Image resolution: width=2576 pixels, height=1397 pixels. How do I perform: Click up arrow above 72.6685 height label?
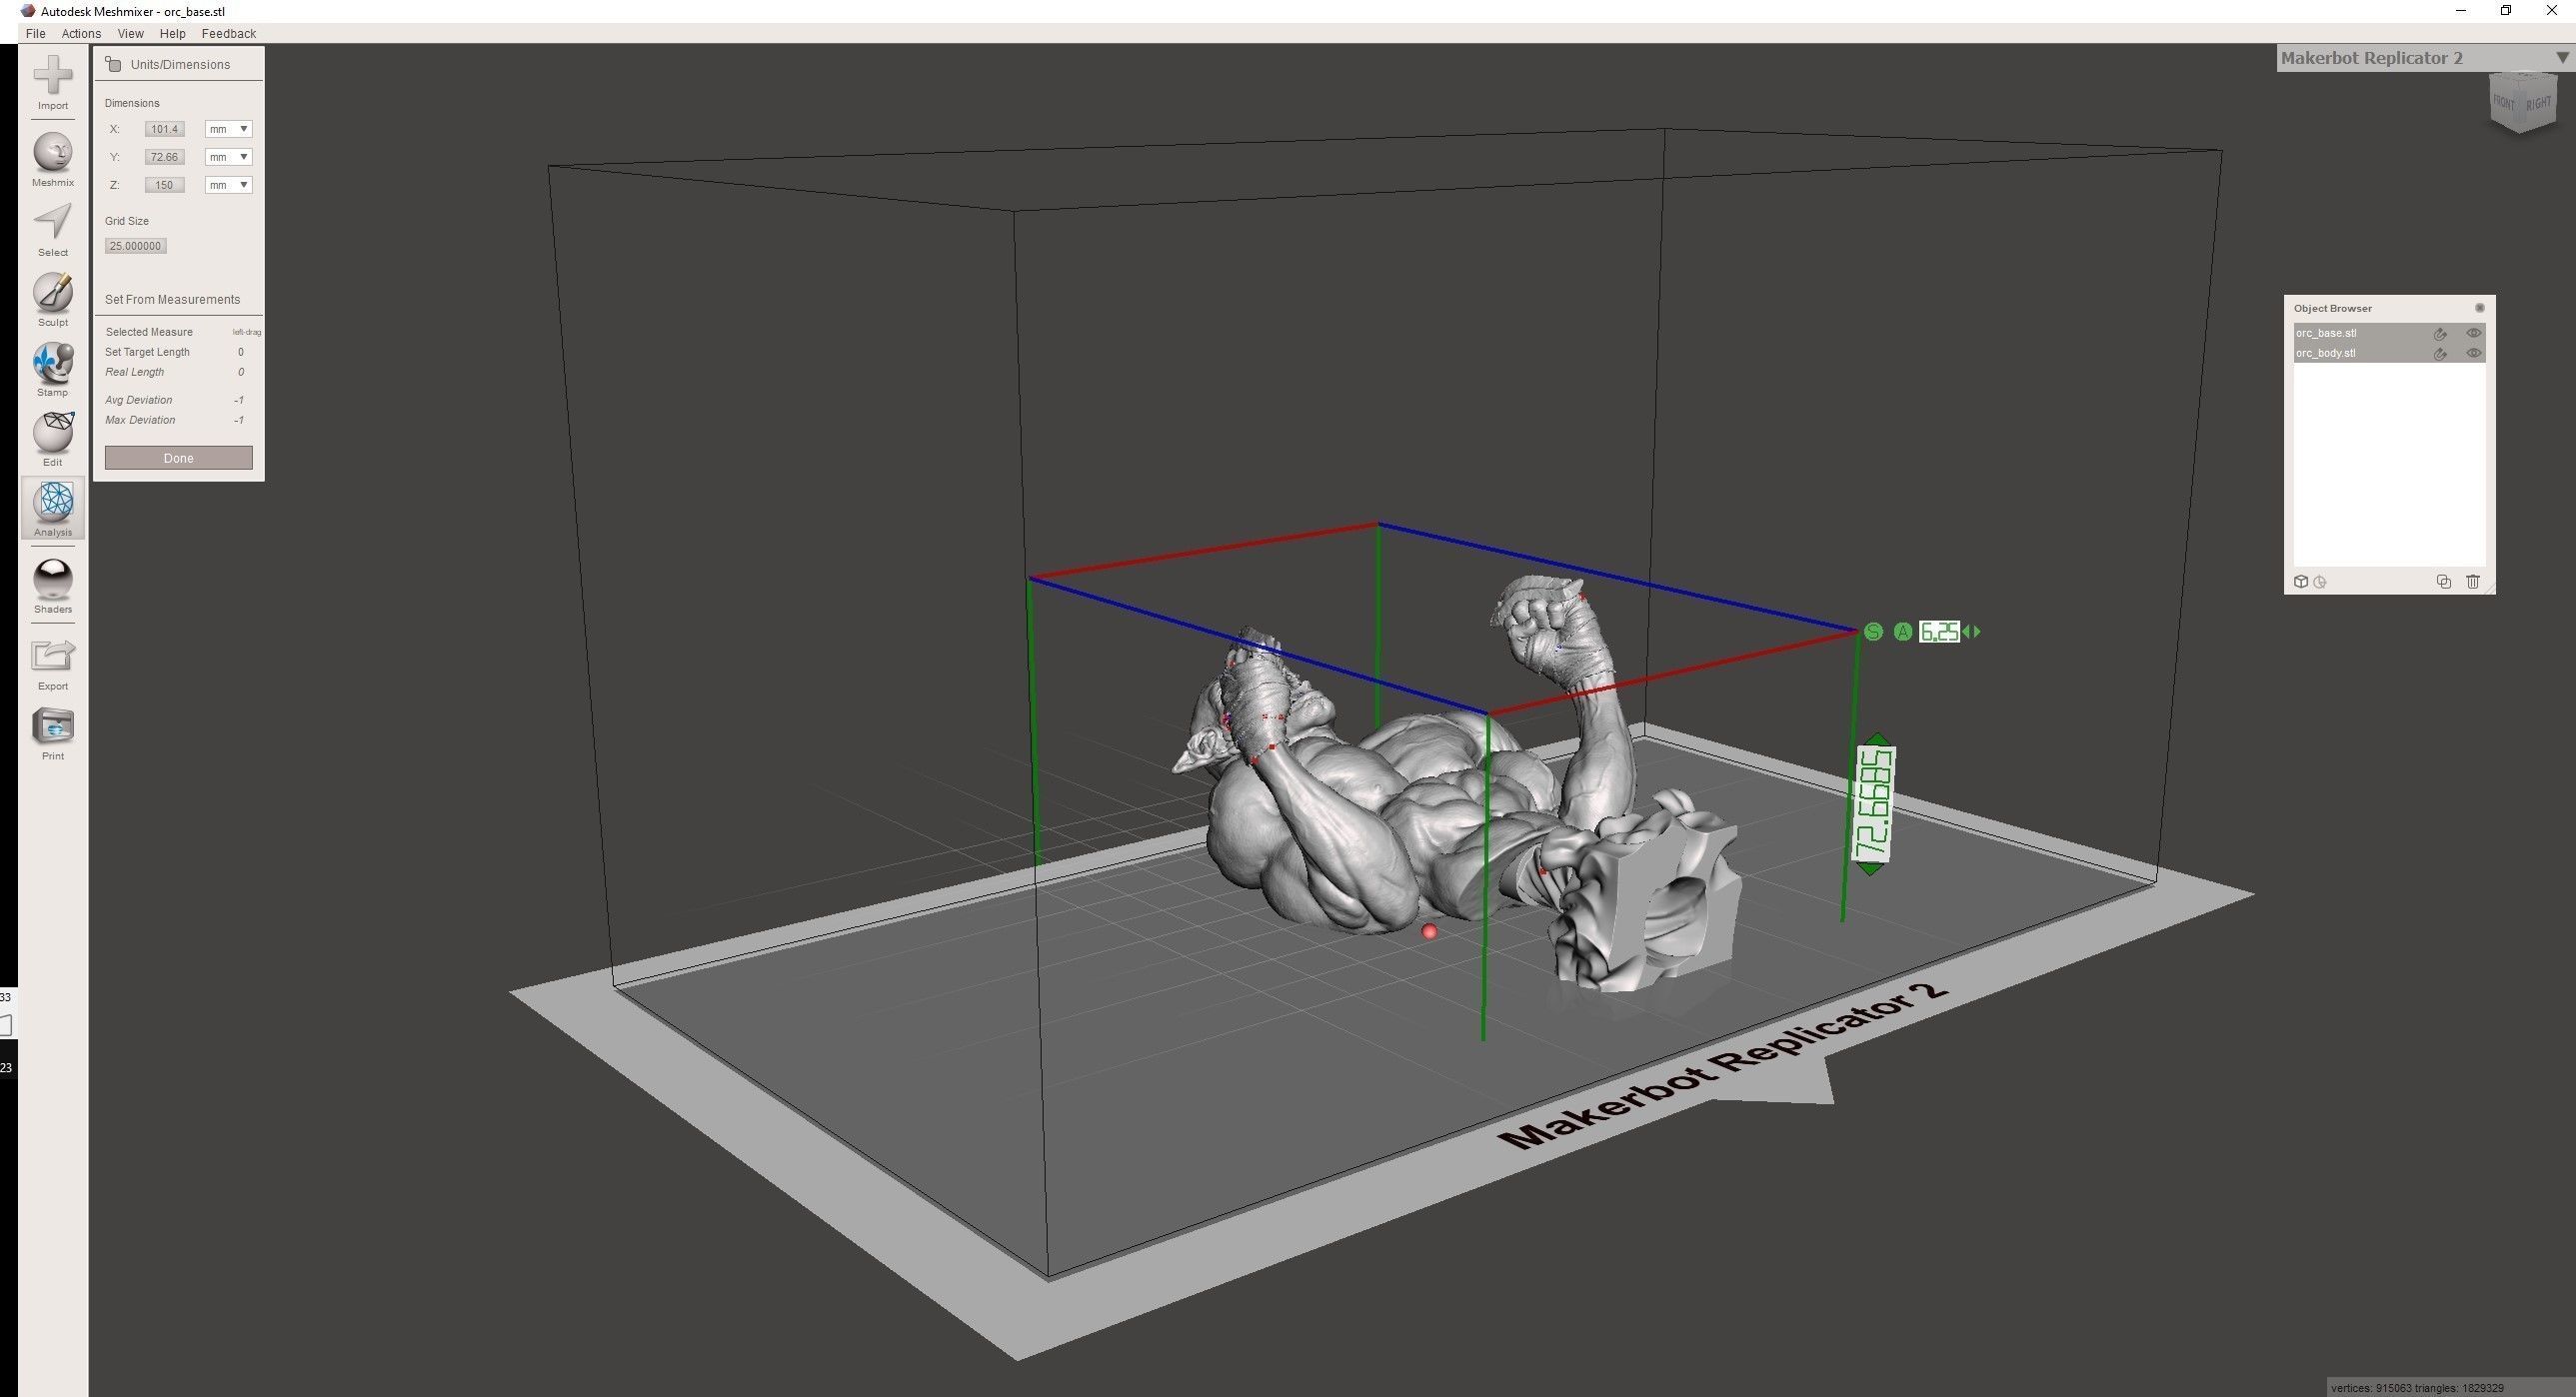(1877, 740)
